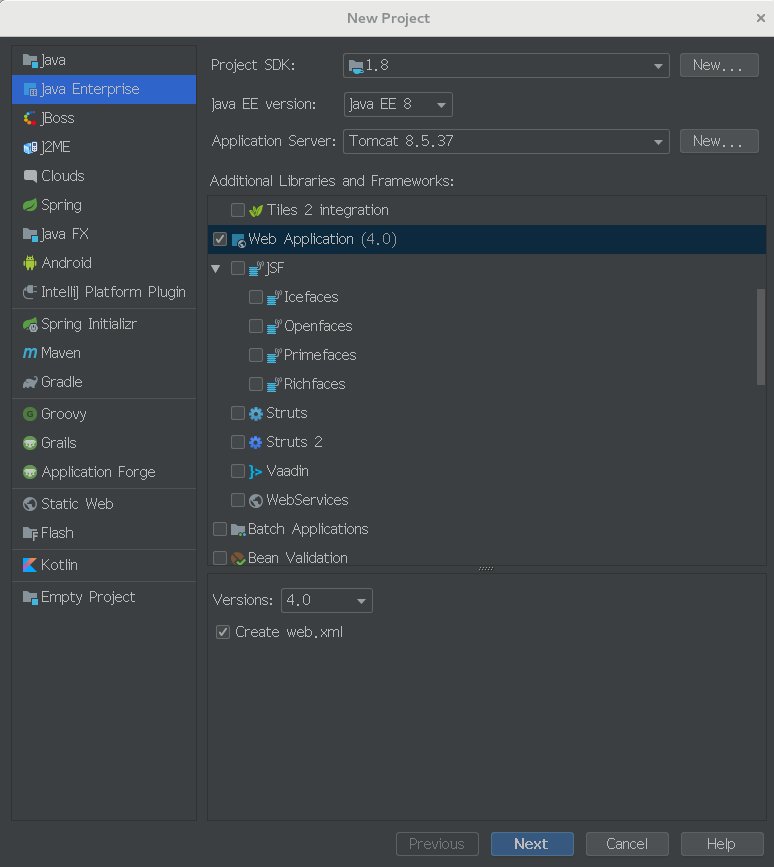The height and width of the screenshot is (867, 774).
Task: Click the Clouds speech bubble icon
Action: [x=30, y=176]
